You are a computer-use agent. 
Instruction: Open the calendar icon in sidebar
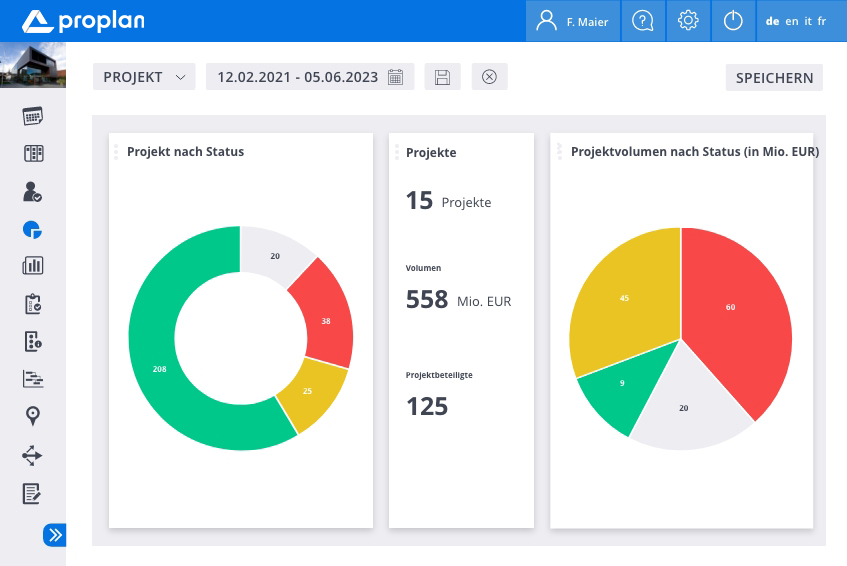tap(33, 116)
